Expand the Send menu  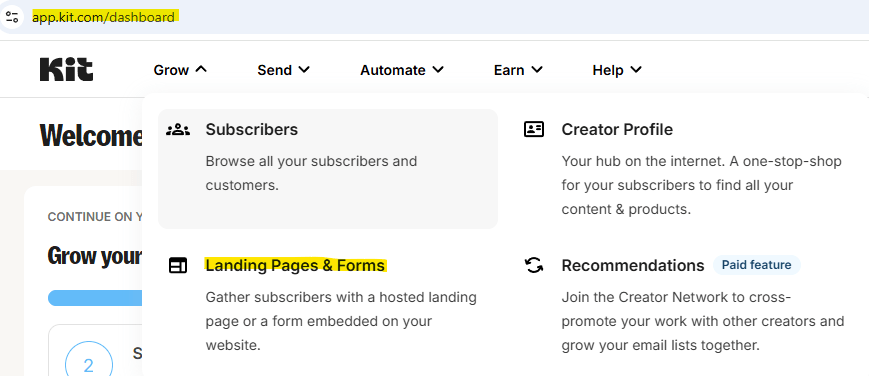(x=284, y=70)
